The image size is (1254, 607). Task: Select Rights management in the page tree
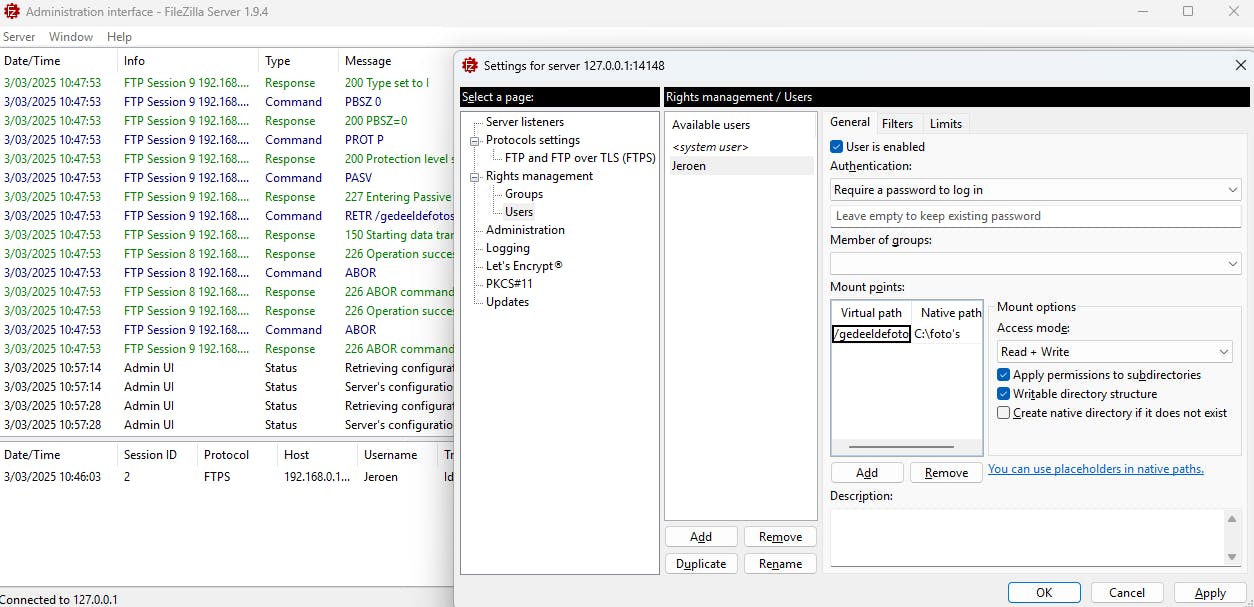(539, 176)
